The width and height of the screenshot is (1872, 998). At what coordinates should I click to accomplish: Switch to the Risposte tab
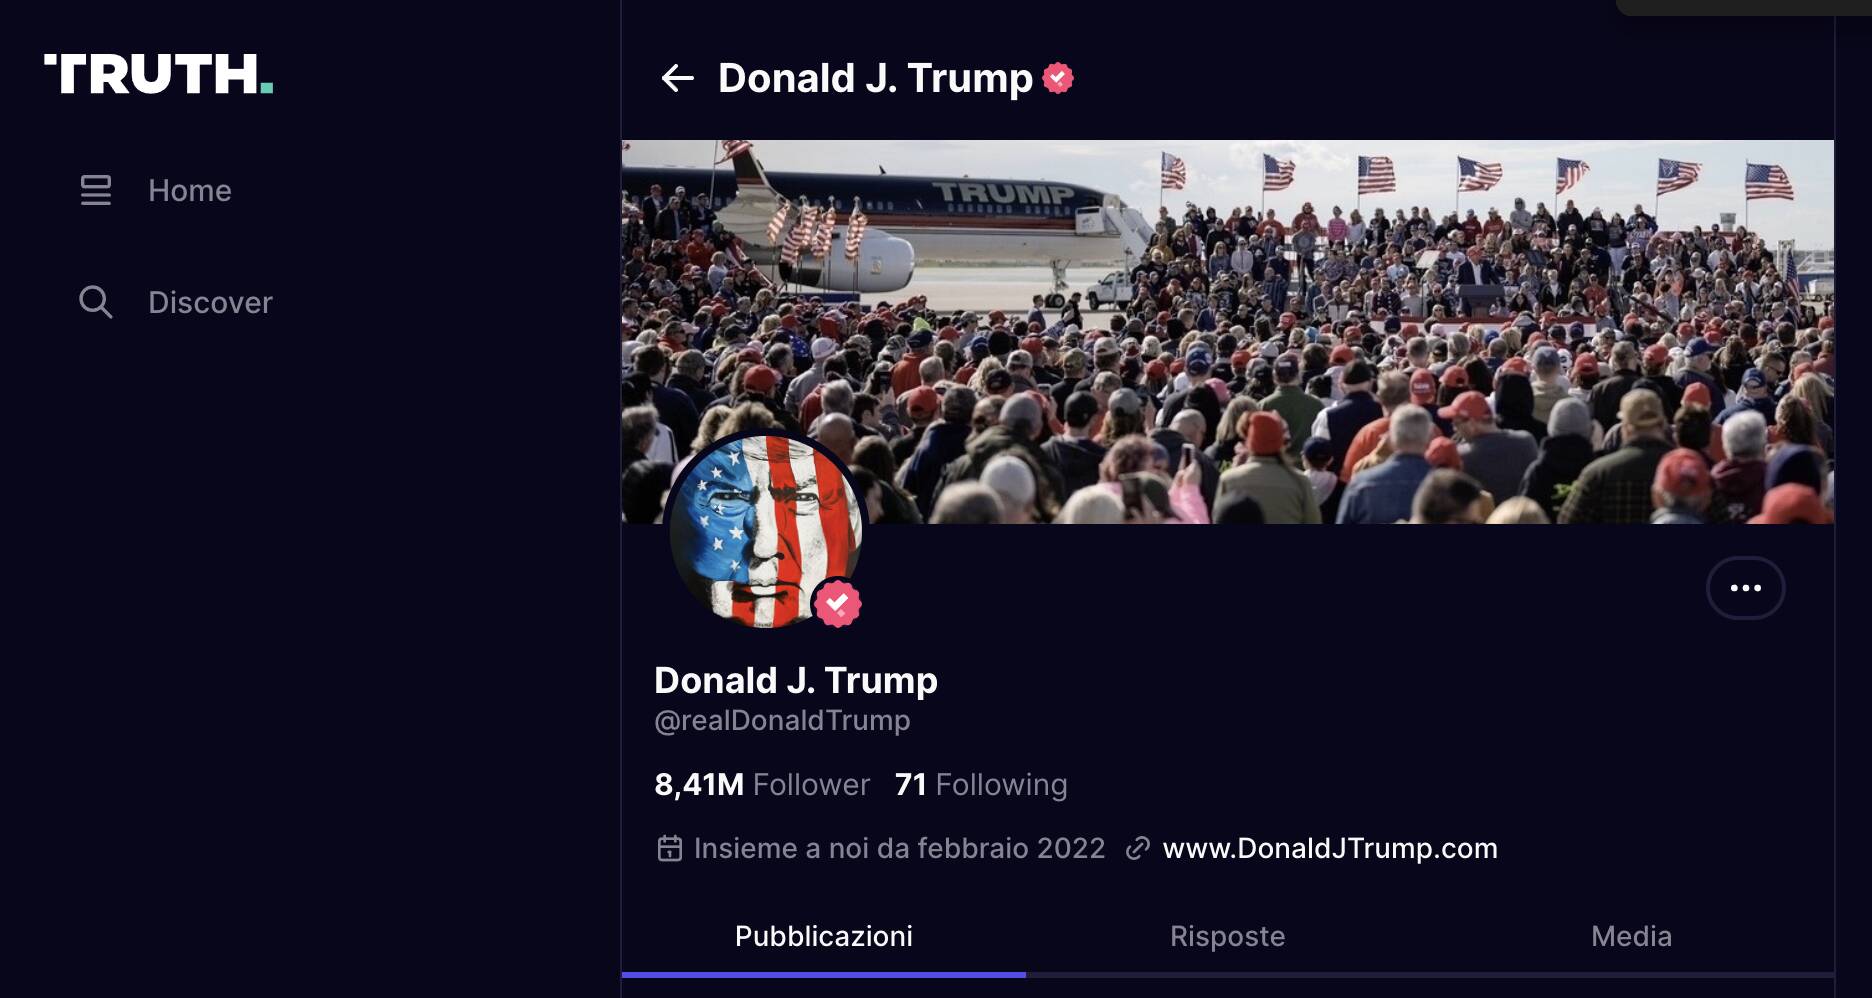click(x=1227, y=936)
